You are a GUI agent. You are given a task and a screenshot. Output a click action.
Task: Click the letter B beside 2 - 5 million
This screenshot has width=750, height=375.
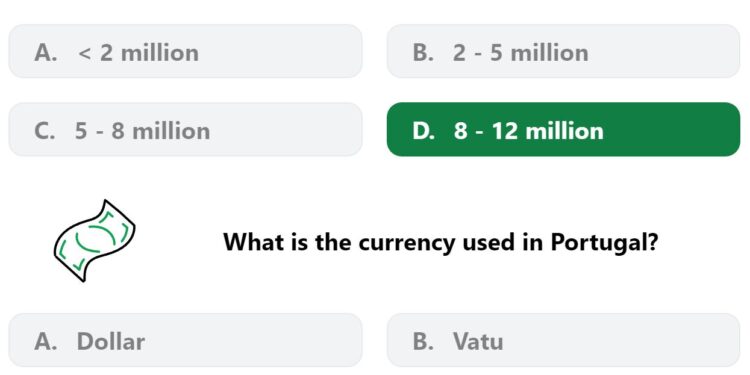pos(423,53)
